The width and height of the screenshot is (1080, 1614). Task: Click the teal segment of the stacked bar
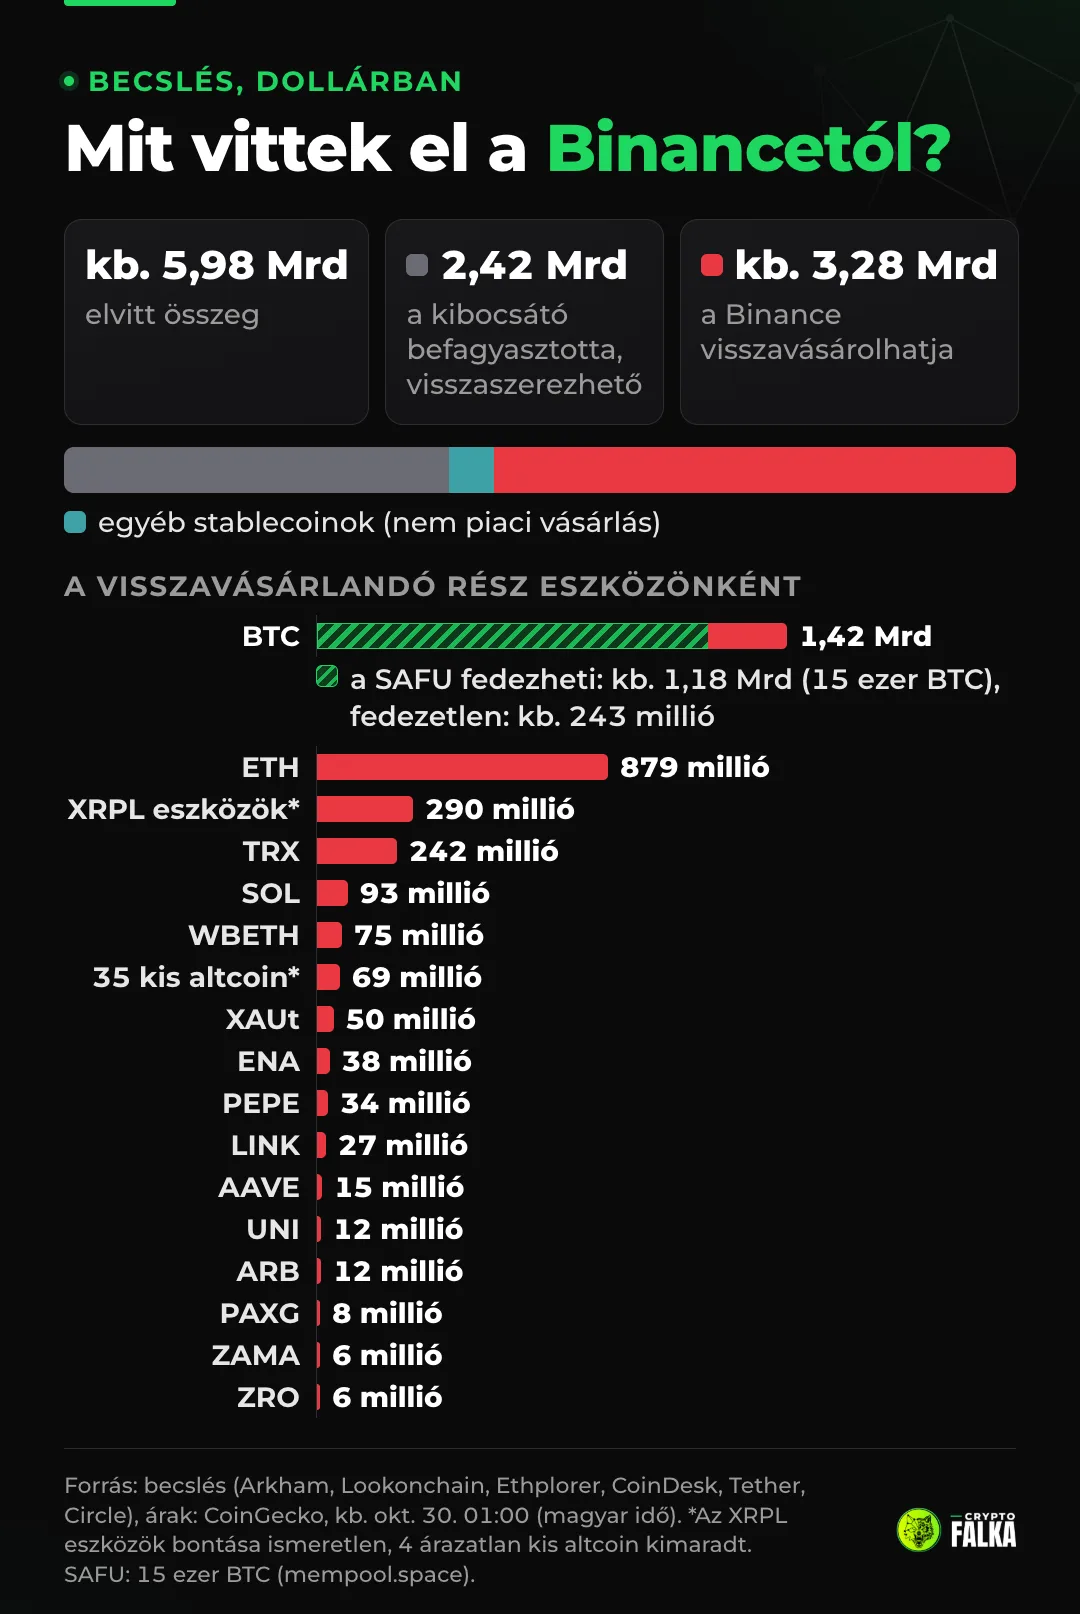click(471, 470)
